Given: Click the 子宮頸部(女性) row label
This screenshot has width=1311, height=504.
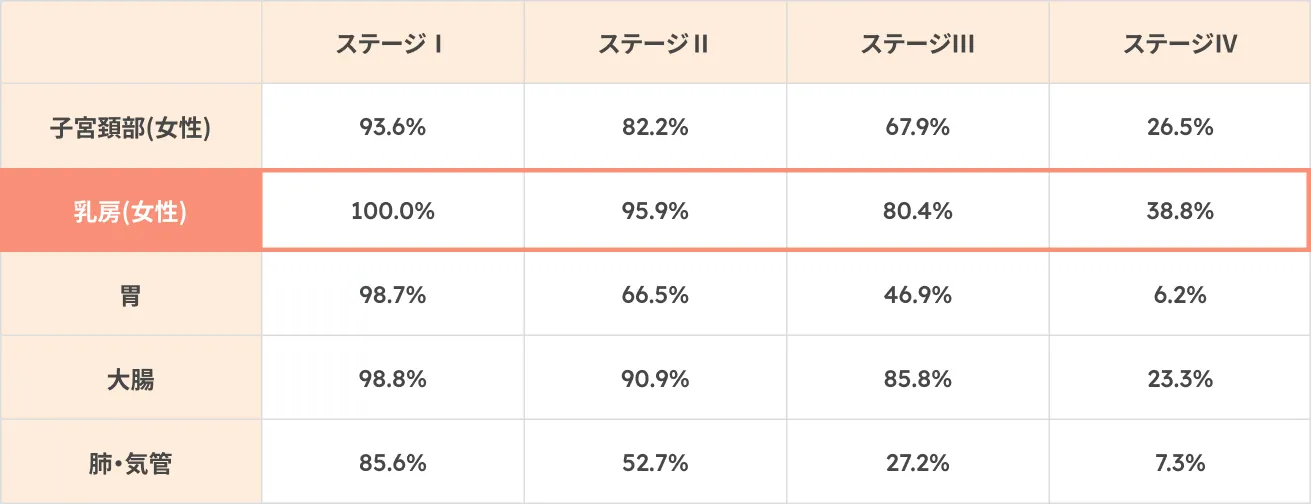Looking at the screenshot, I should click(130, 128).
